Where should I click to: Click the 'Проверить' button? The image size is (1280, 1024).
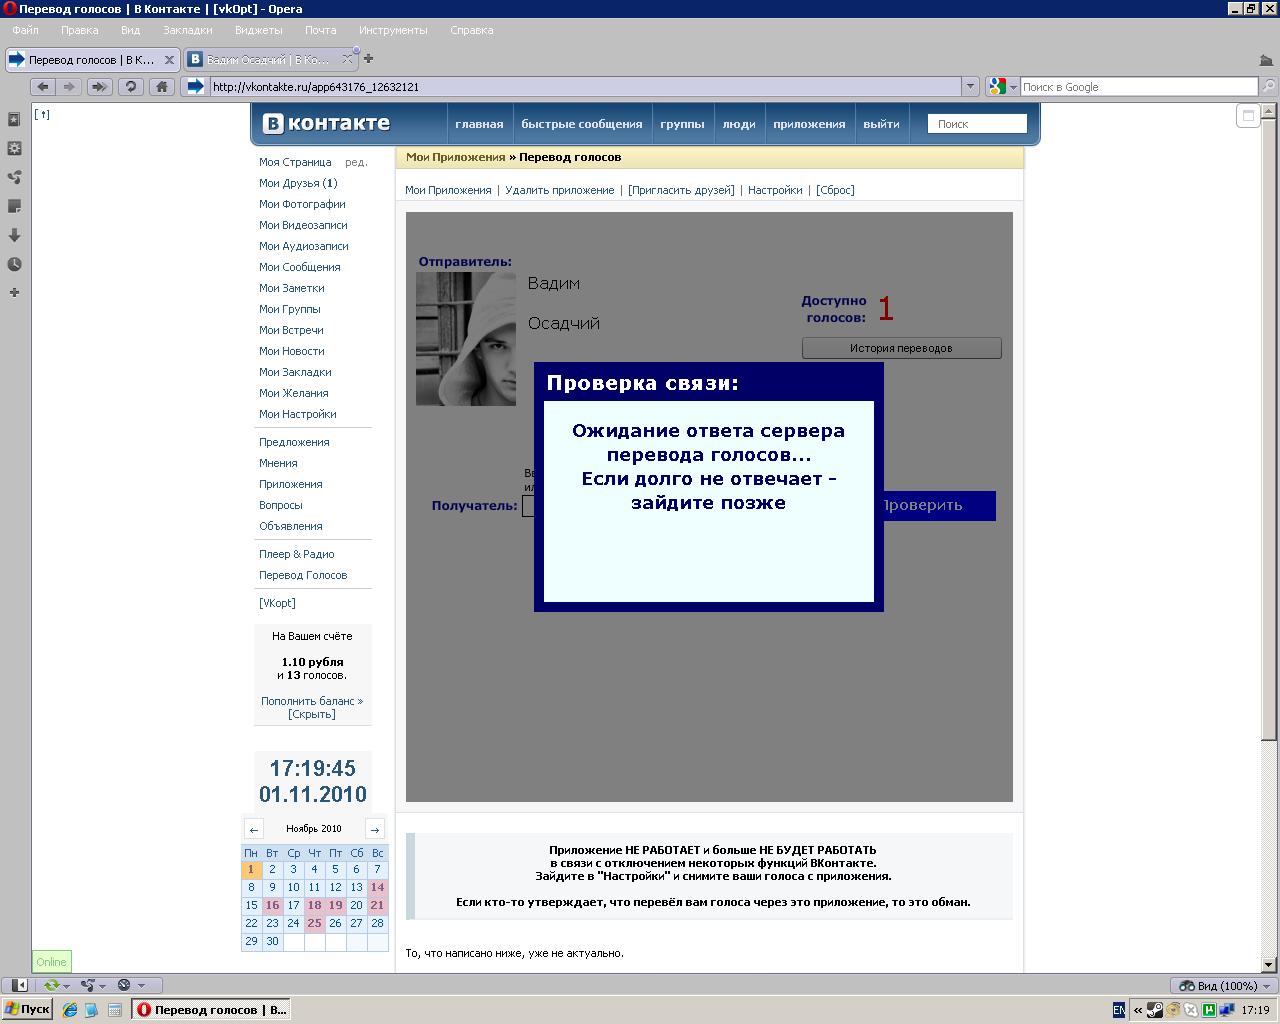click(939, 505)
